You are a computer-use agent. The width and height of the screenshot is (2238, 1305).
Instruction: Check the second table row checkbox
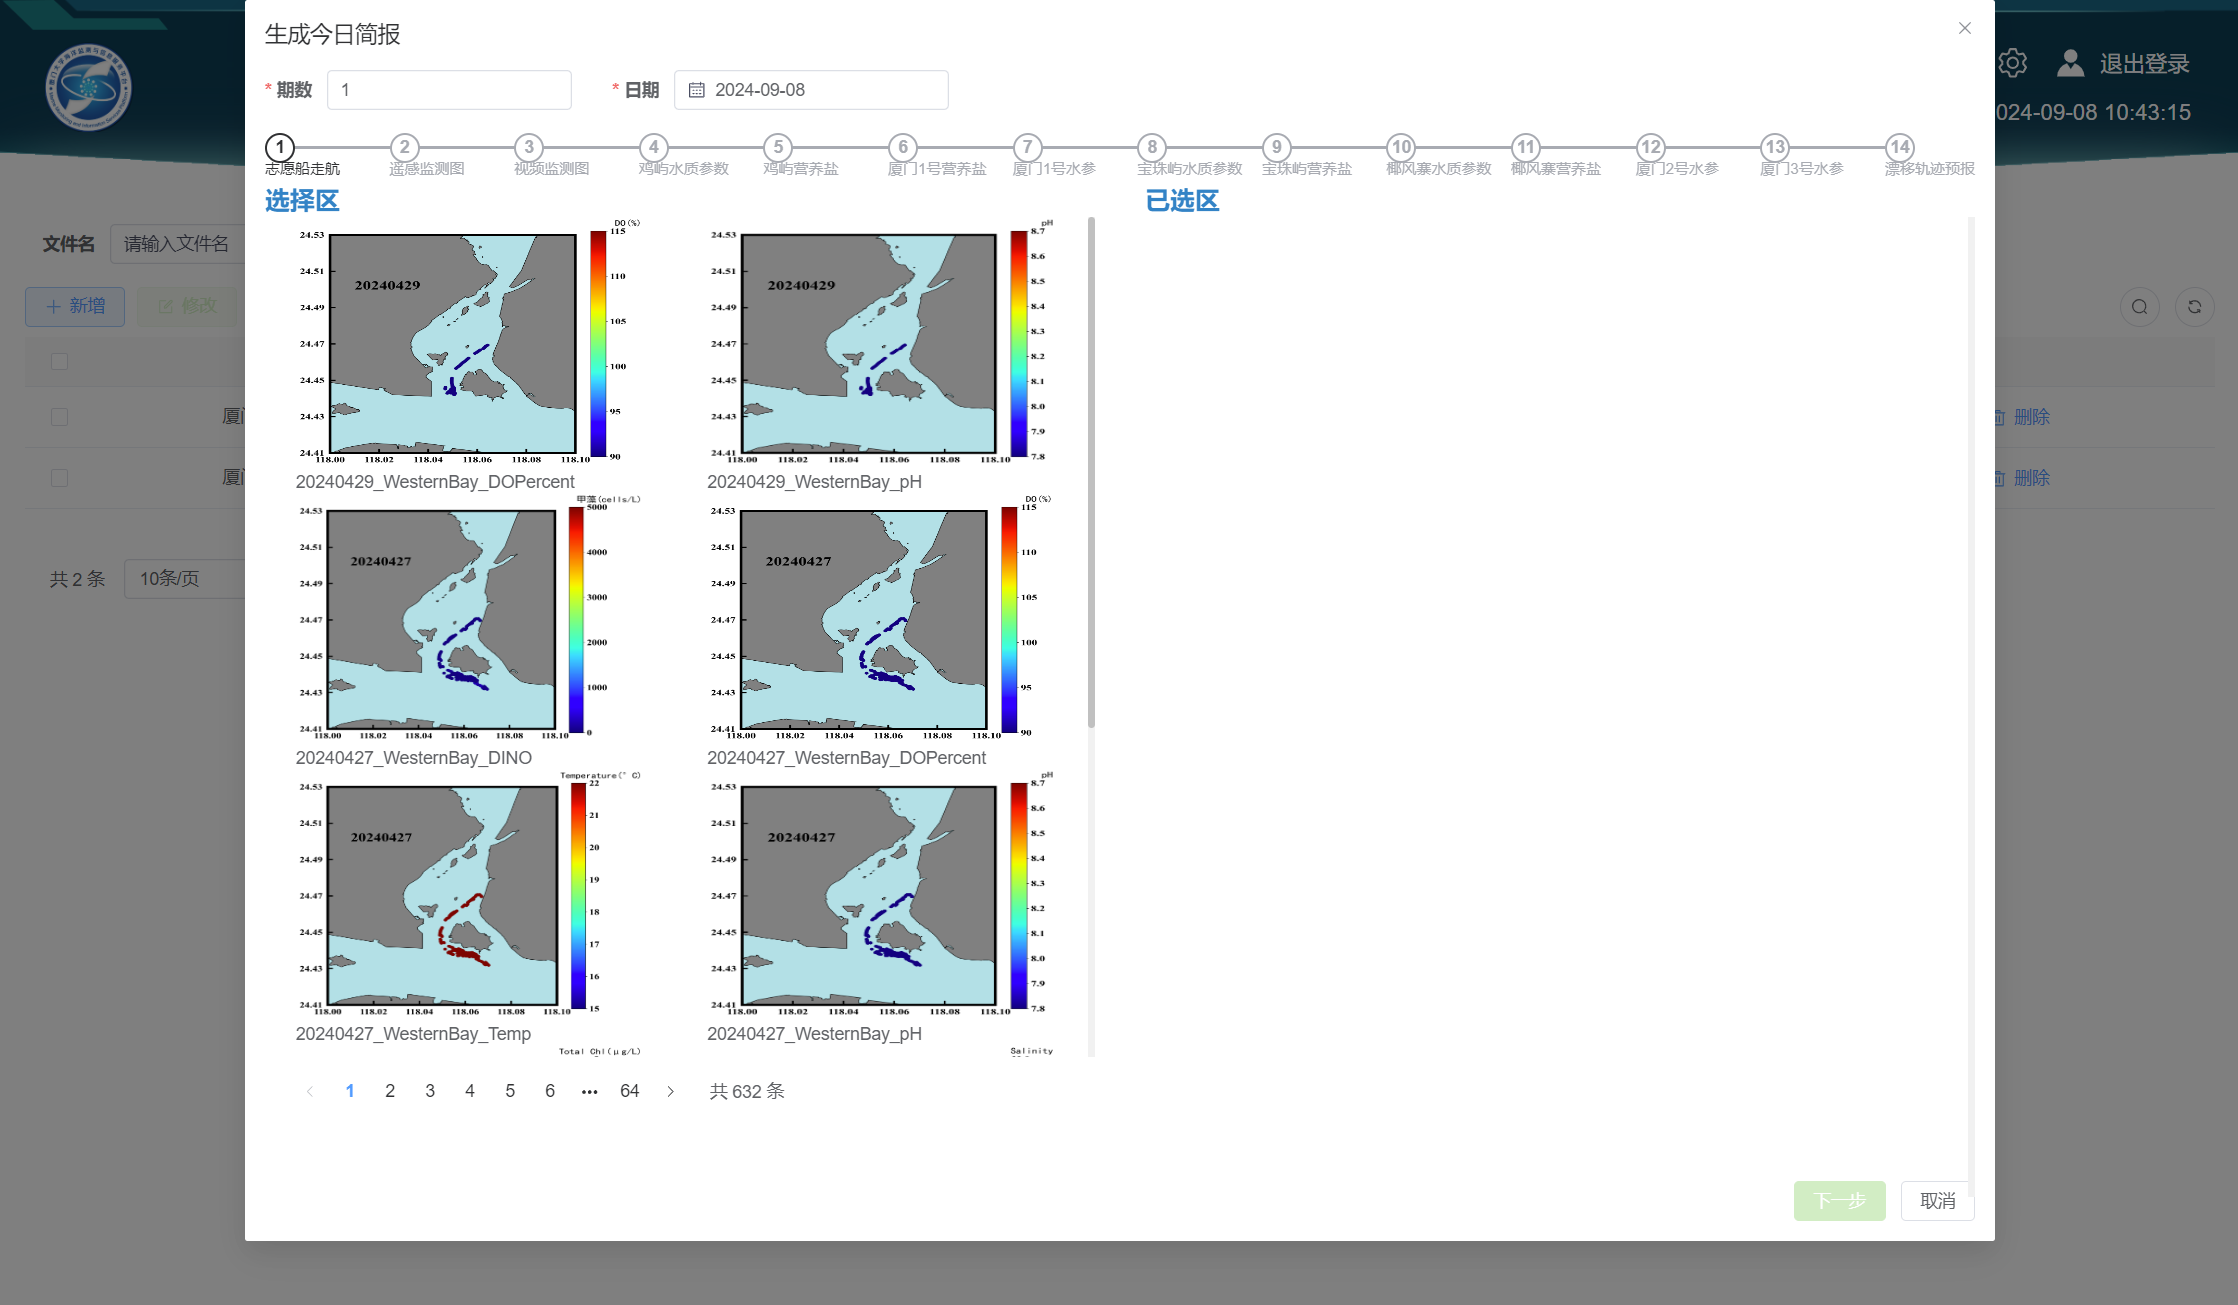(x=60, y=478)
